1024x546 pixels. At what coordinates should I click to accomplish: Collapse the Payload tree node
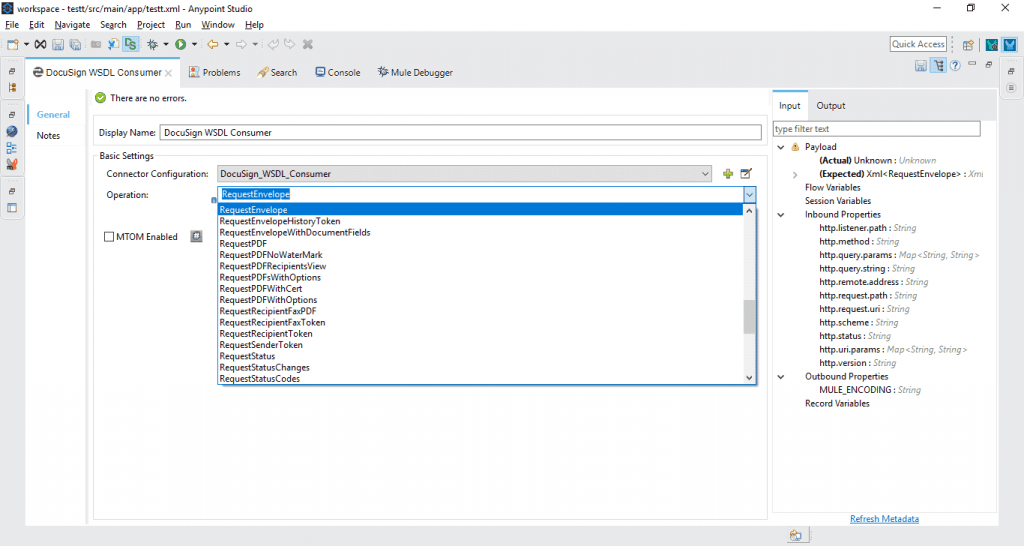[781, 148]
